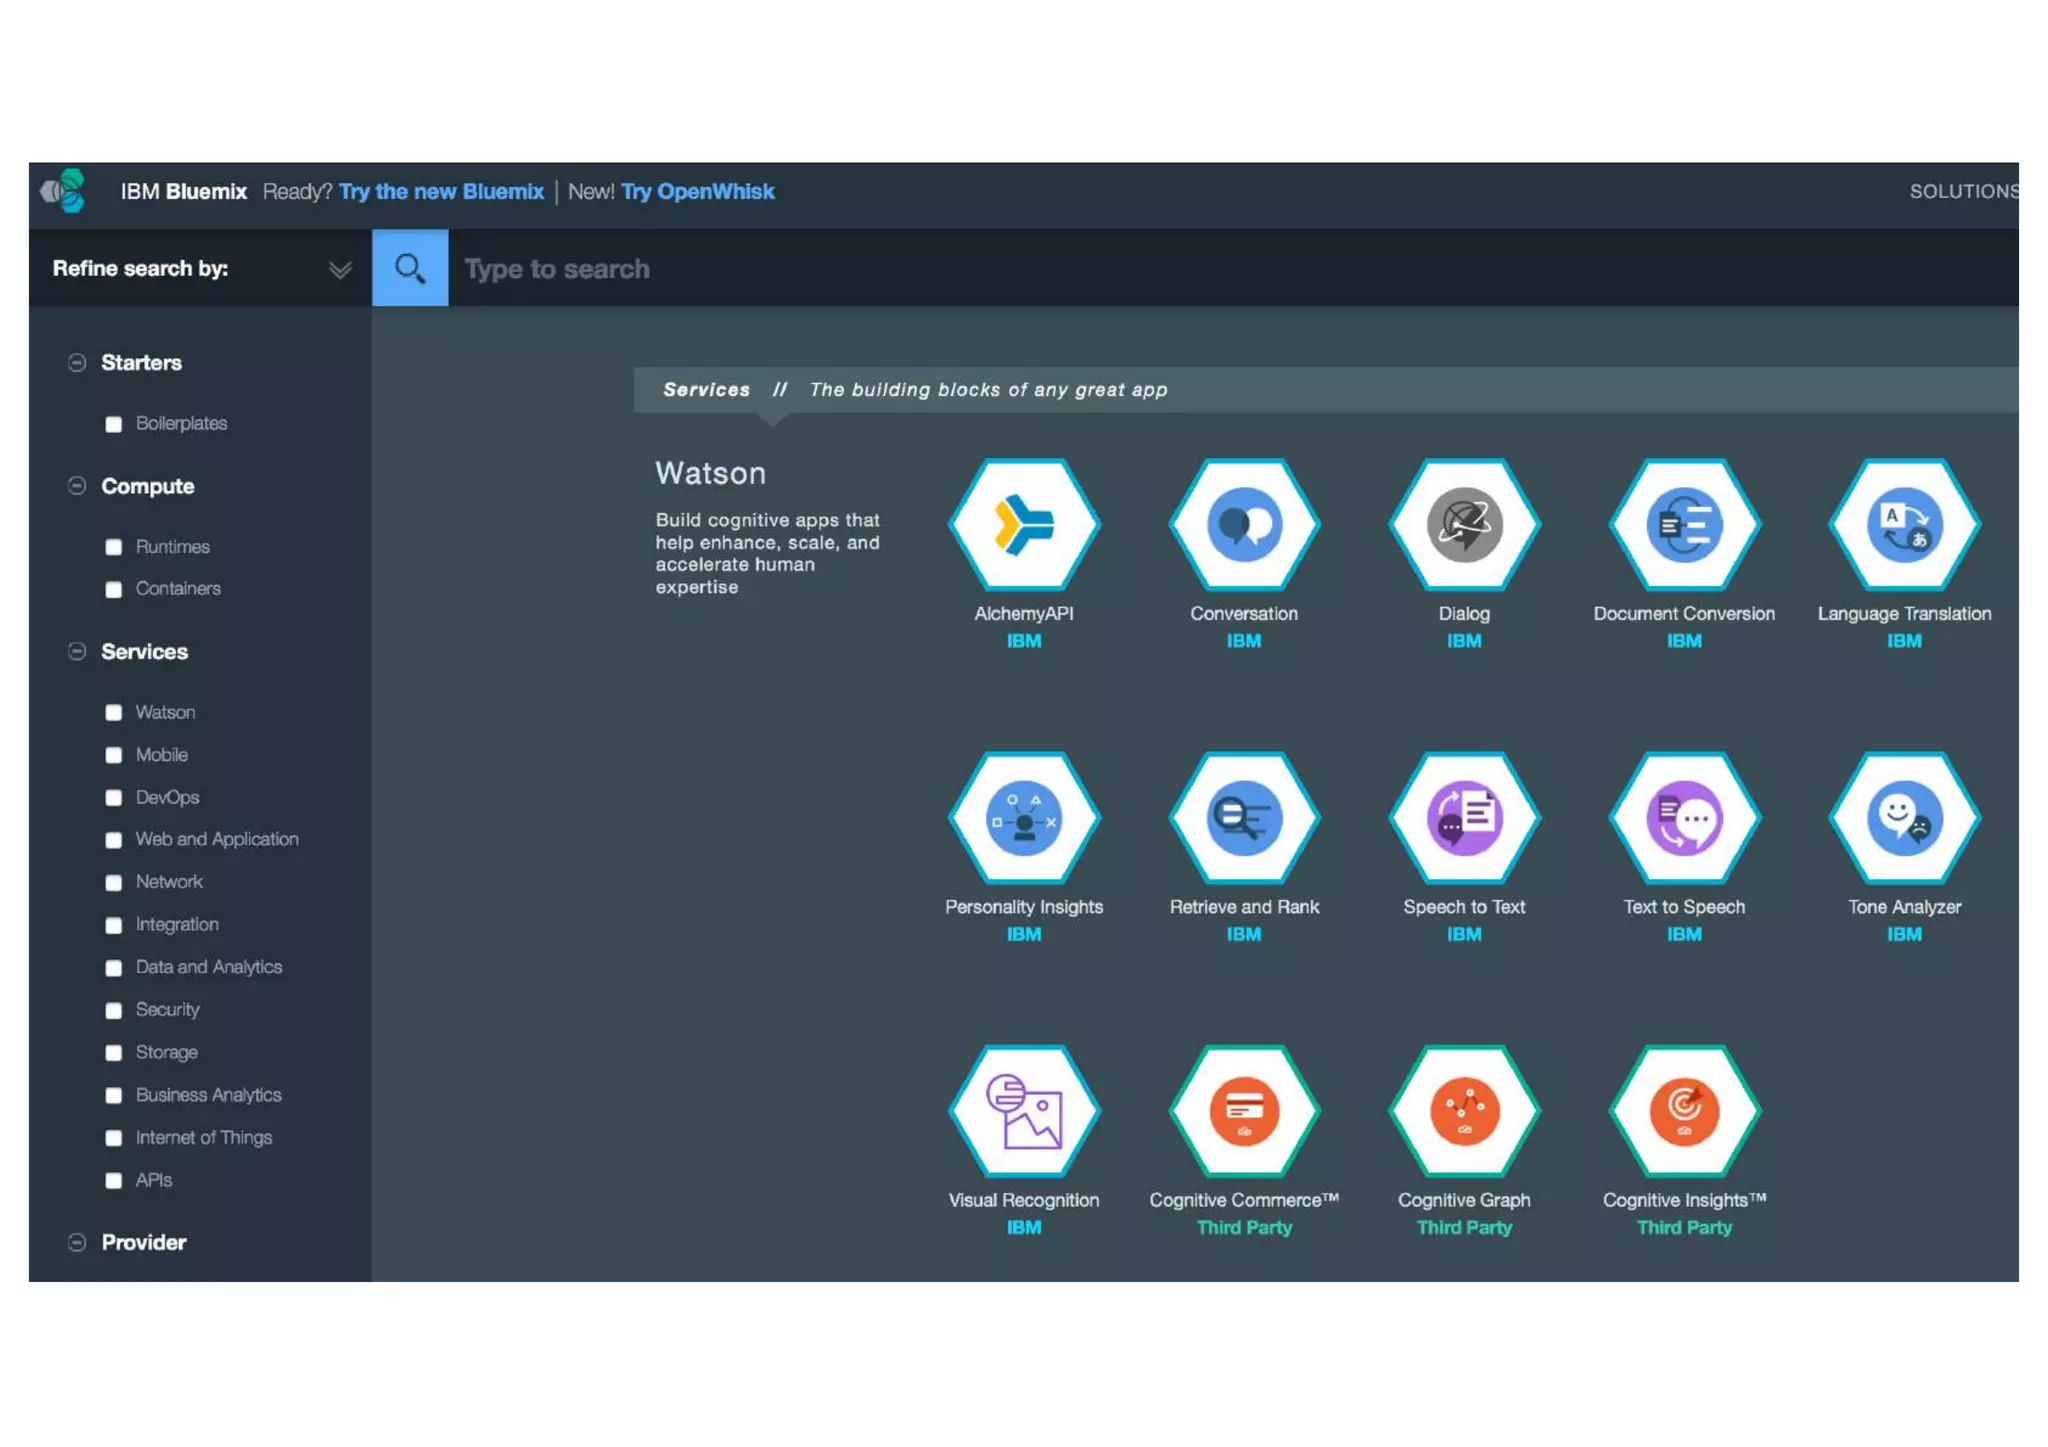2048x1447 pixels.
Task: Follow the Try OpenWhisk link
Action: pyautogui.click(x=697, y=191)
